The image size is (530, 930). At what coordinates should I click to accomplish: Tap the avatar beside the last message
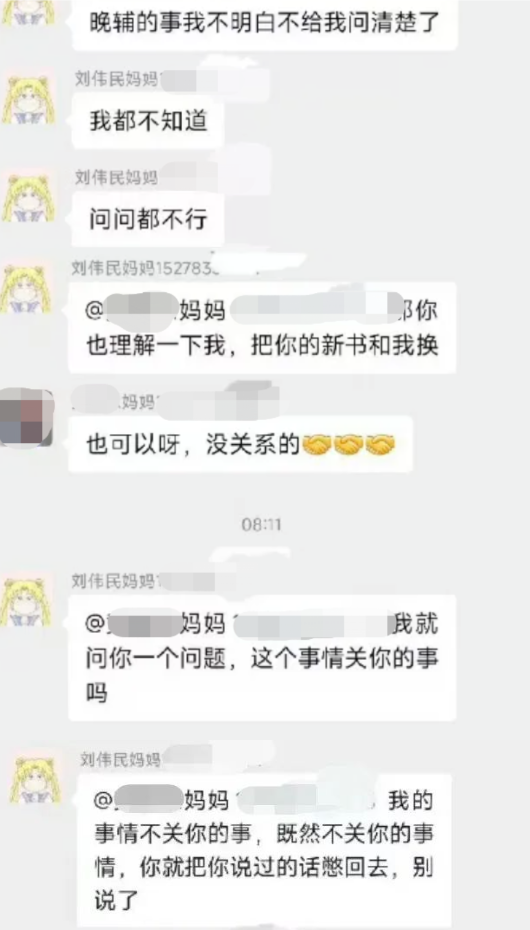pos(36,780)
